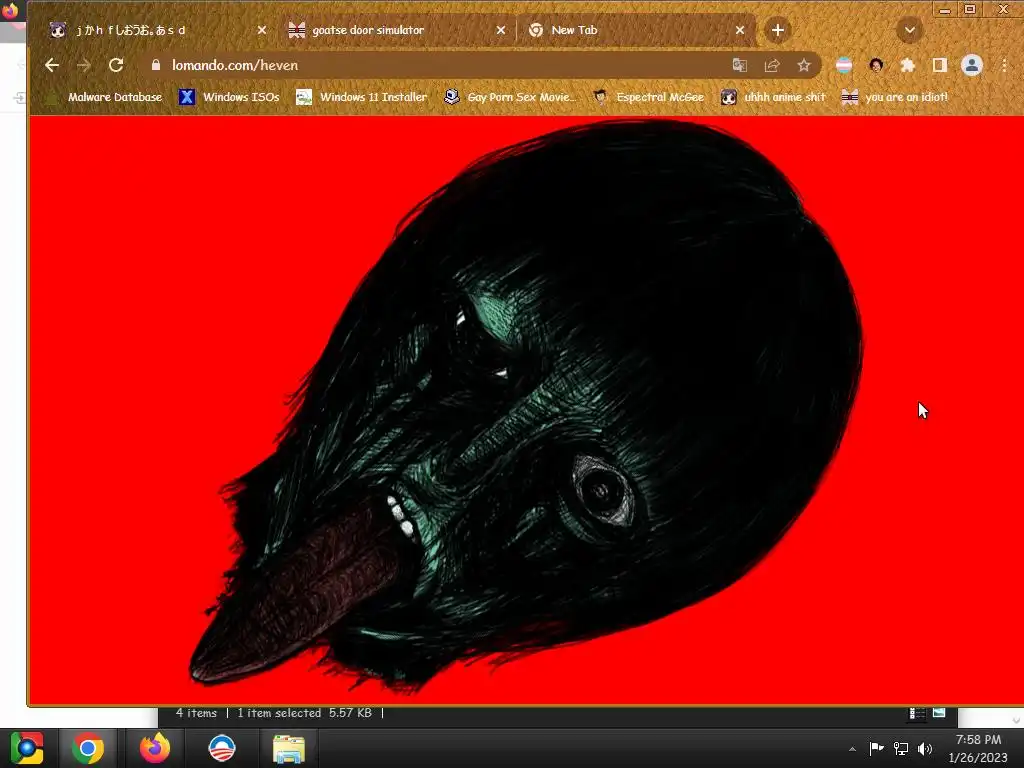Open the Malware Database bookmark
Image resolution: width=1024 pixels, height=768 pixels.
click(104, 97)
